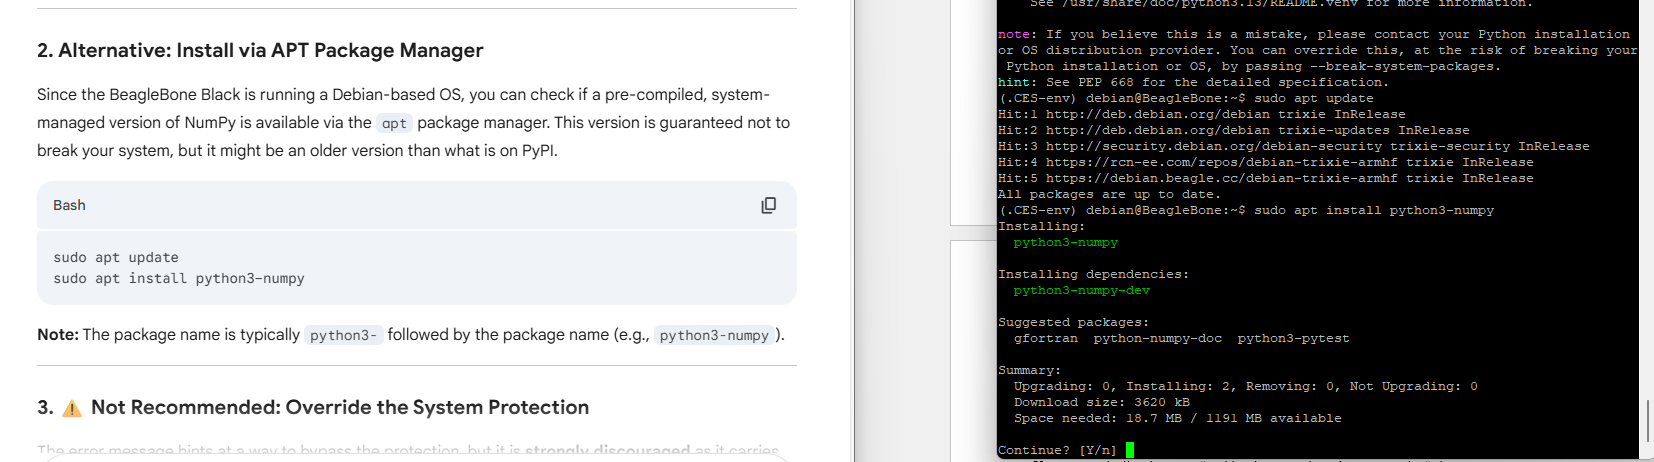The height and width of the screenshot is (462, 1654).
Task: Click the "sudo apt update" code line
Action: pos(116,257)
